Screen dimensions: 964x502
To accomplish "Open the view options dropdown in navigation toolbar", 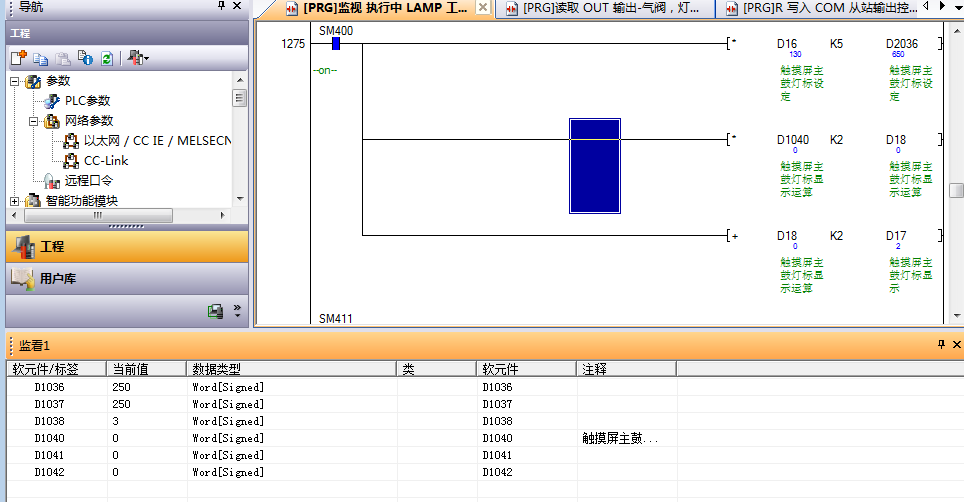I will (x=139, y=59).
